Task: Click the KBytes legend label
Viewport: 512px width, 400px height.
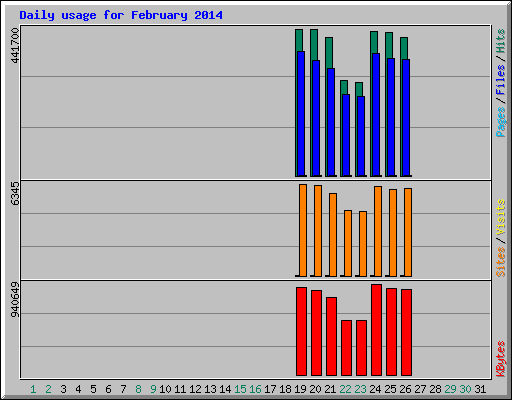Action: (x=500, y=359)
